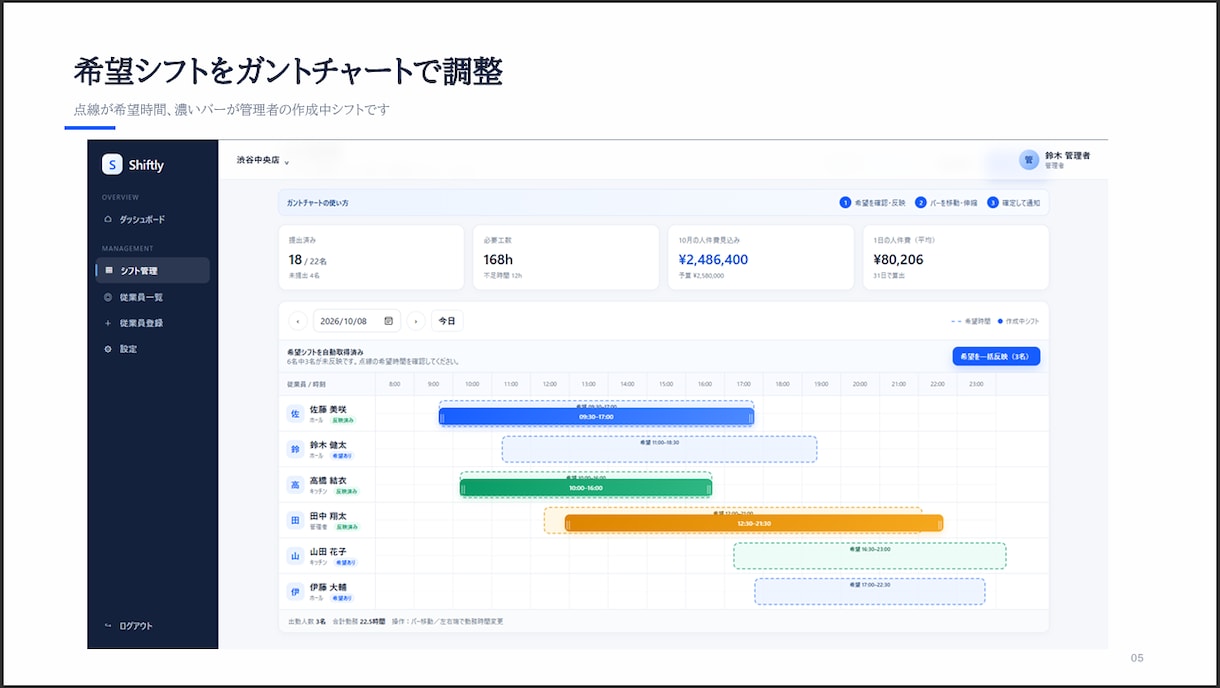
Task: Click the 2026/10/08 date field
Action: coord(357,321)
